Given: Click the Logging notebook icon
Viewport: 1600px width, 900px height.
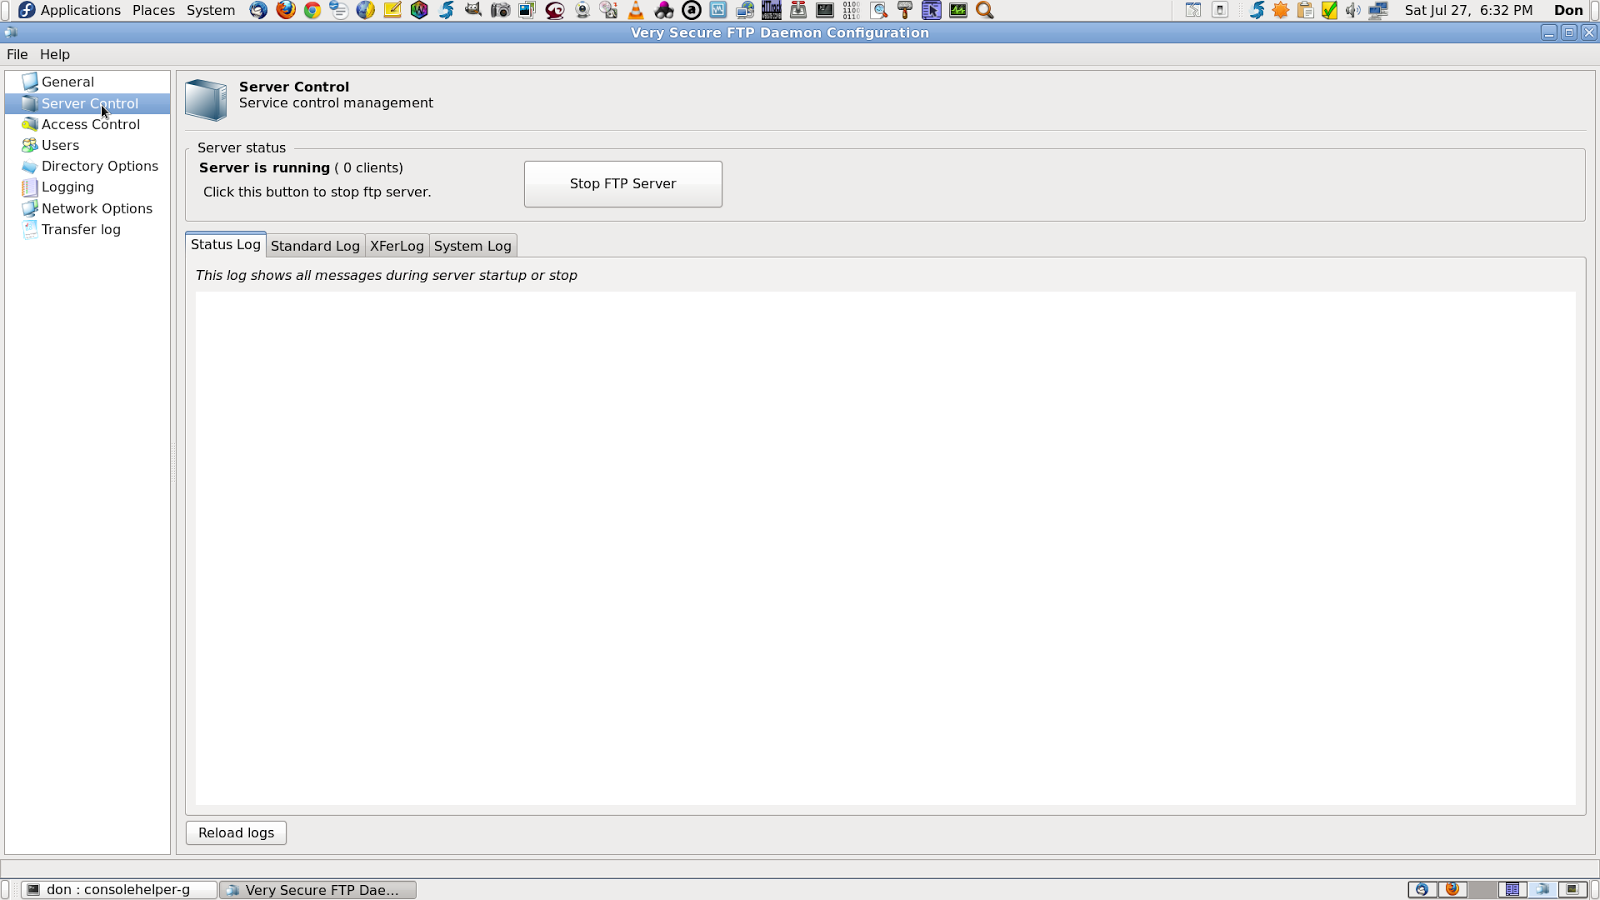Looking at the screenshot, I should [30, 187].
